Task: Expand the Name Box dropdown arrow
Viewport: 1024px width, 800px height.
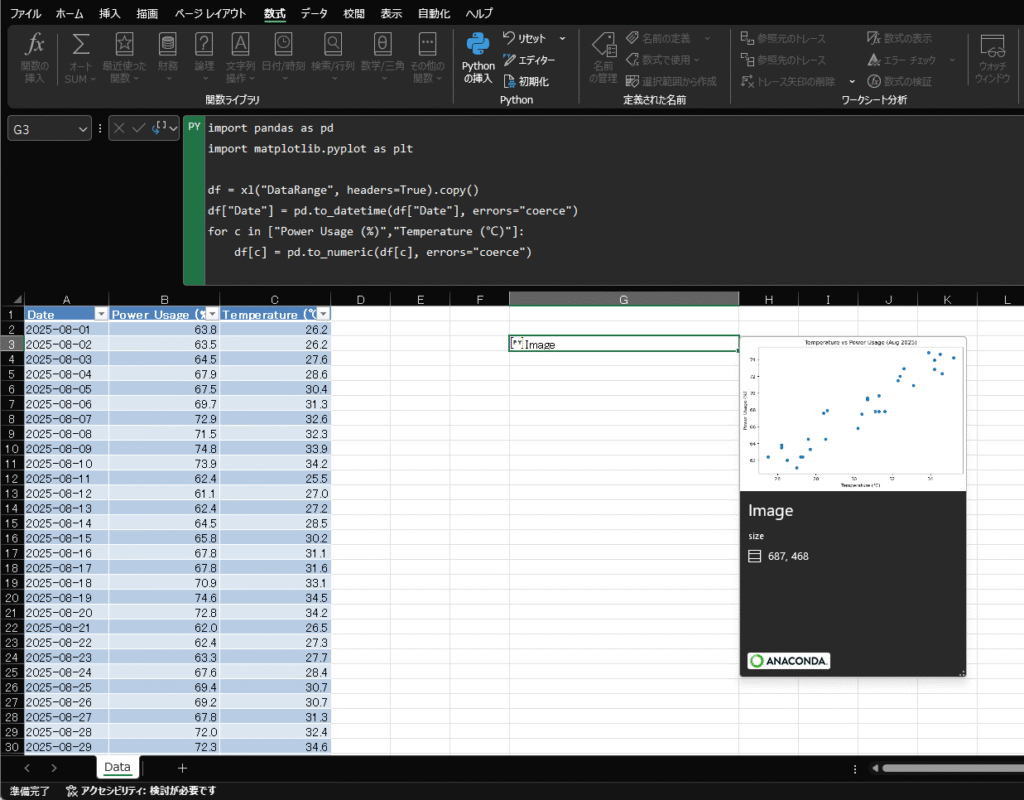Action: point(82,129)
